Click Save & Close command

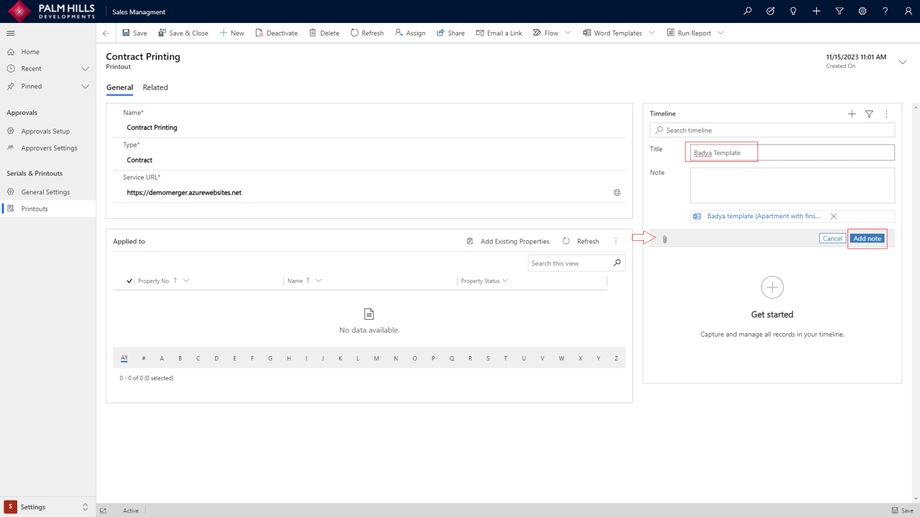coord(183,33)
